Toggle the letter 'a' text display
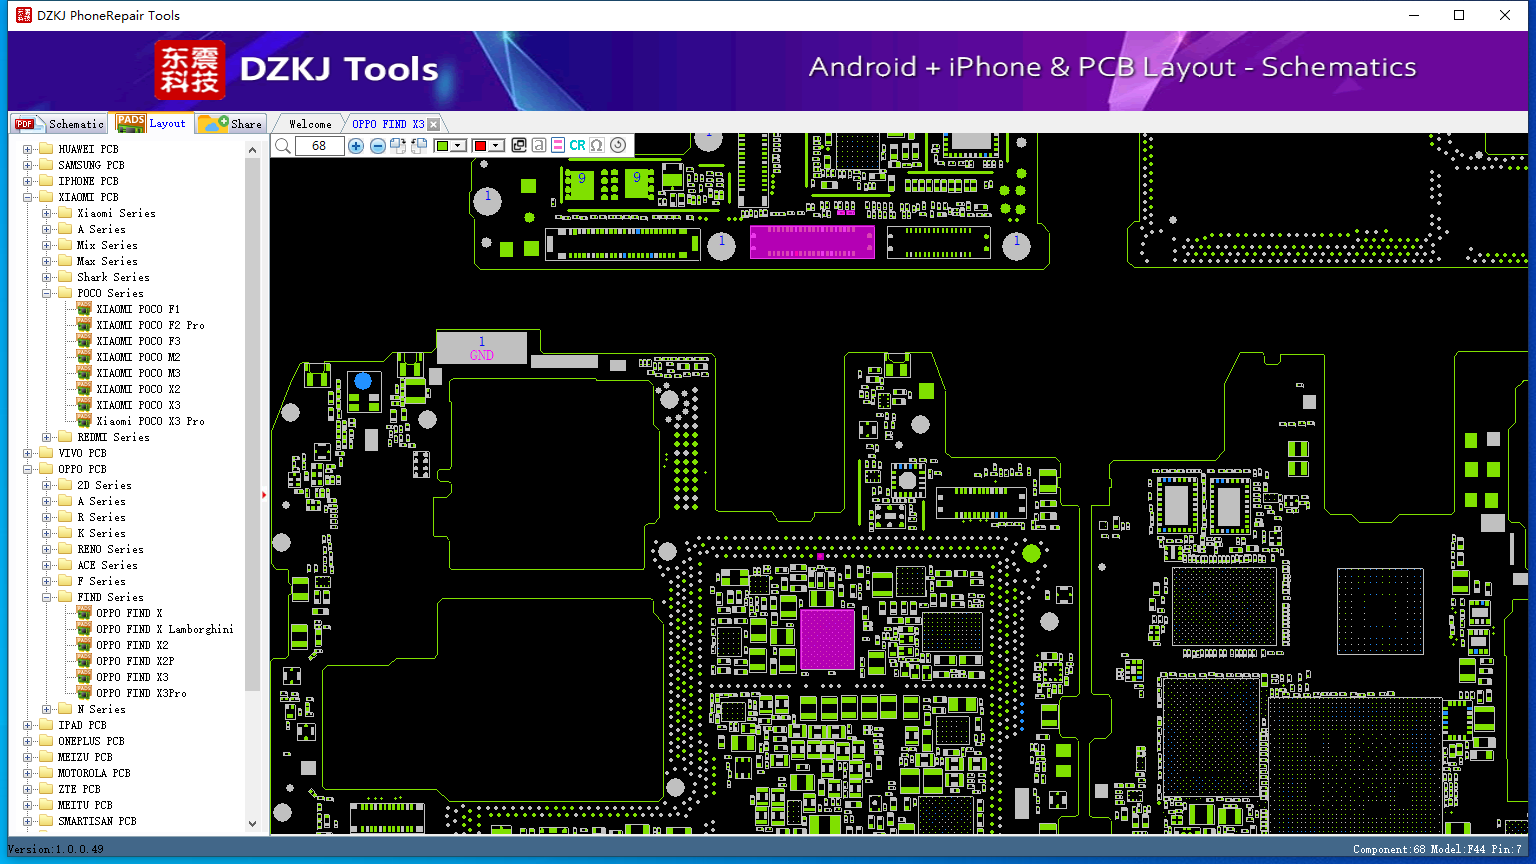Screen dimensions: 1536x864 (539, 145)
